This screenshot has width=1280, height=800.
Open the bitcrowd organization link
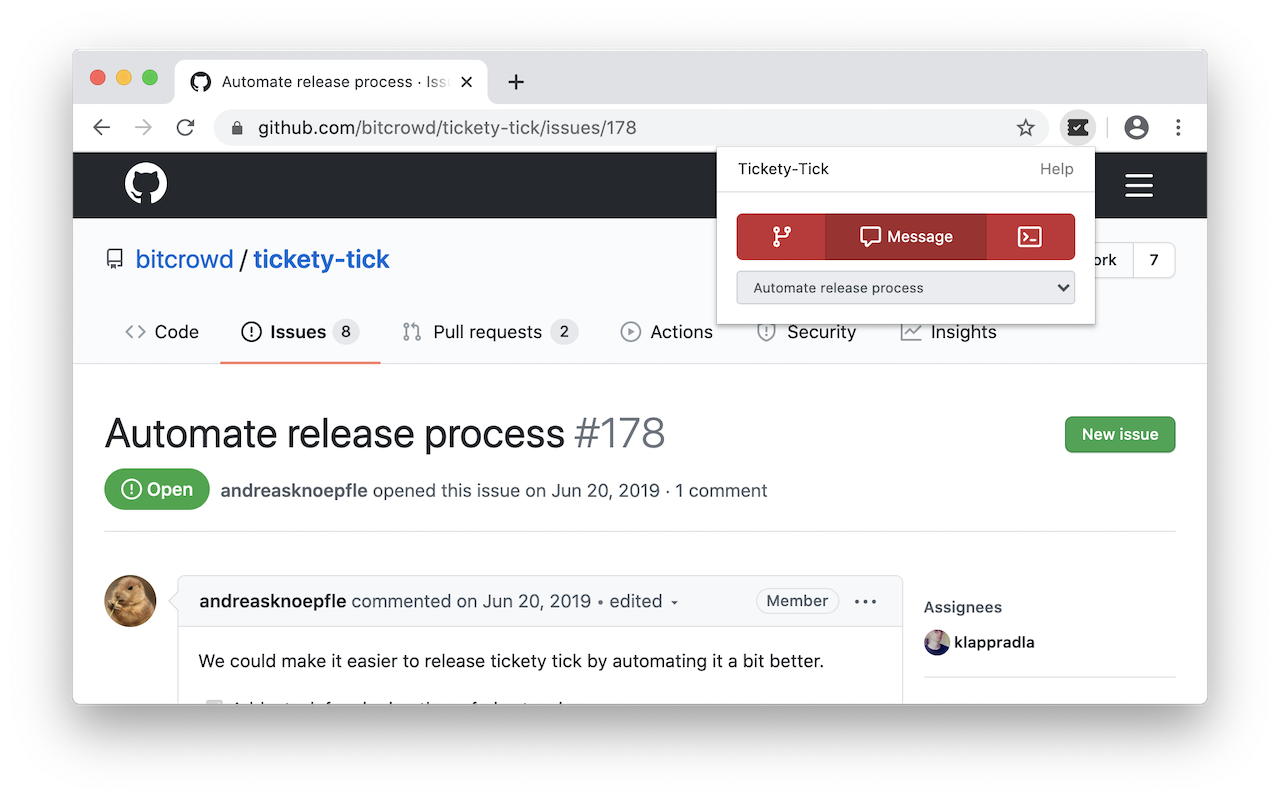(x=184, y=260)
